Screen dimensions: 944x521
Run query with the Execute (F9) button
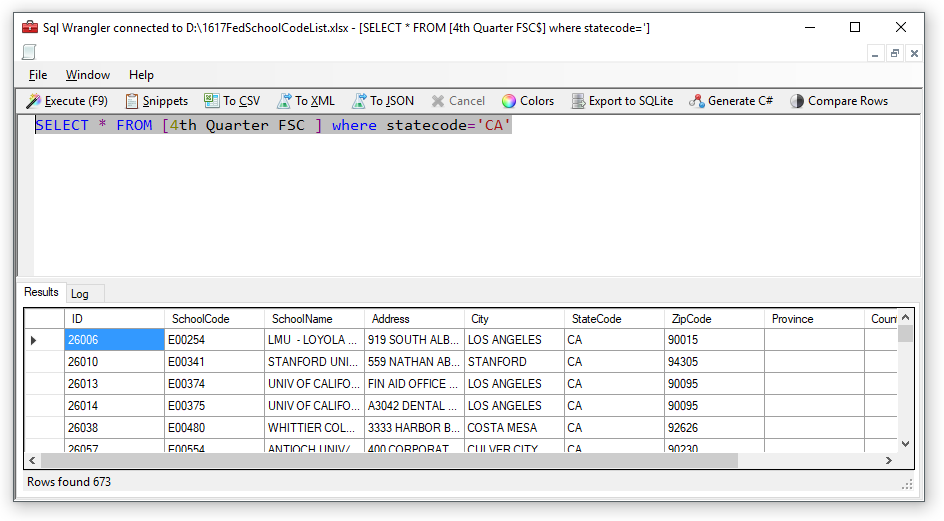point(67,101)
